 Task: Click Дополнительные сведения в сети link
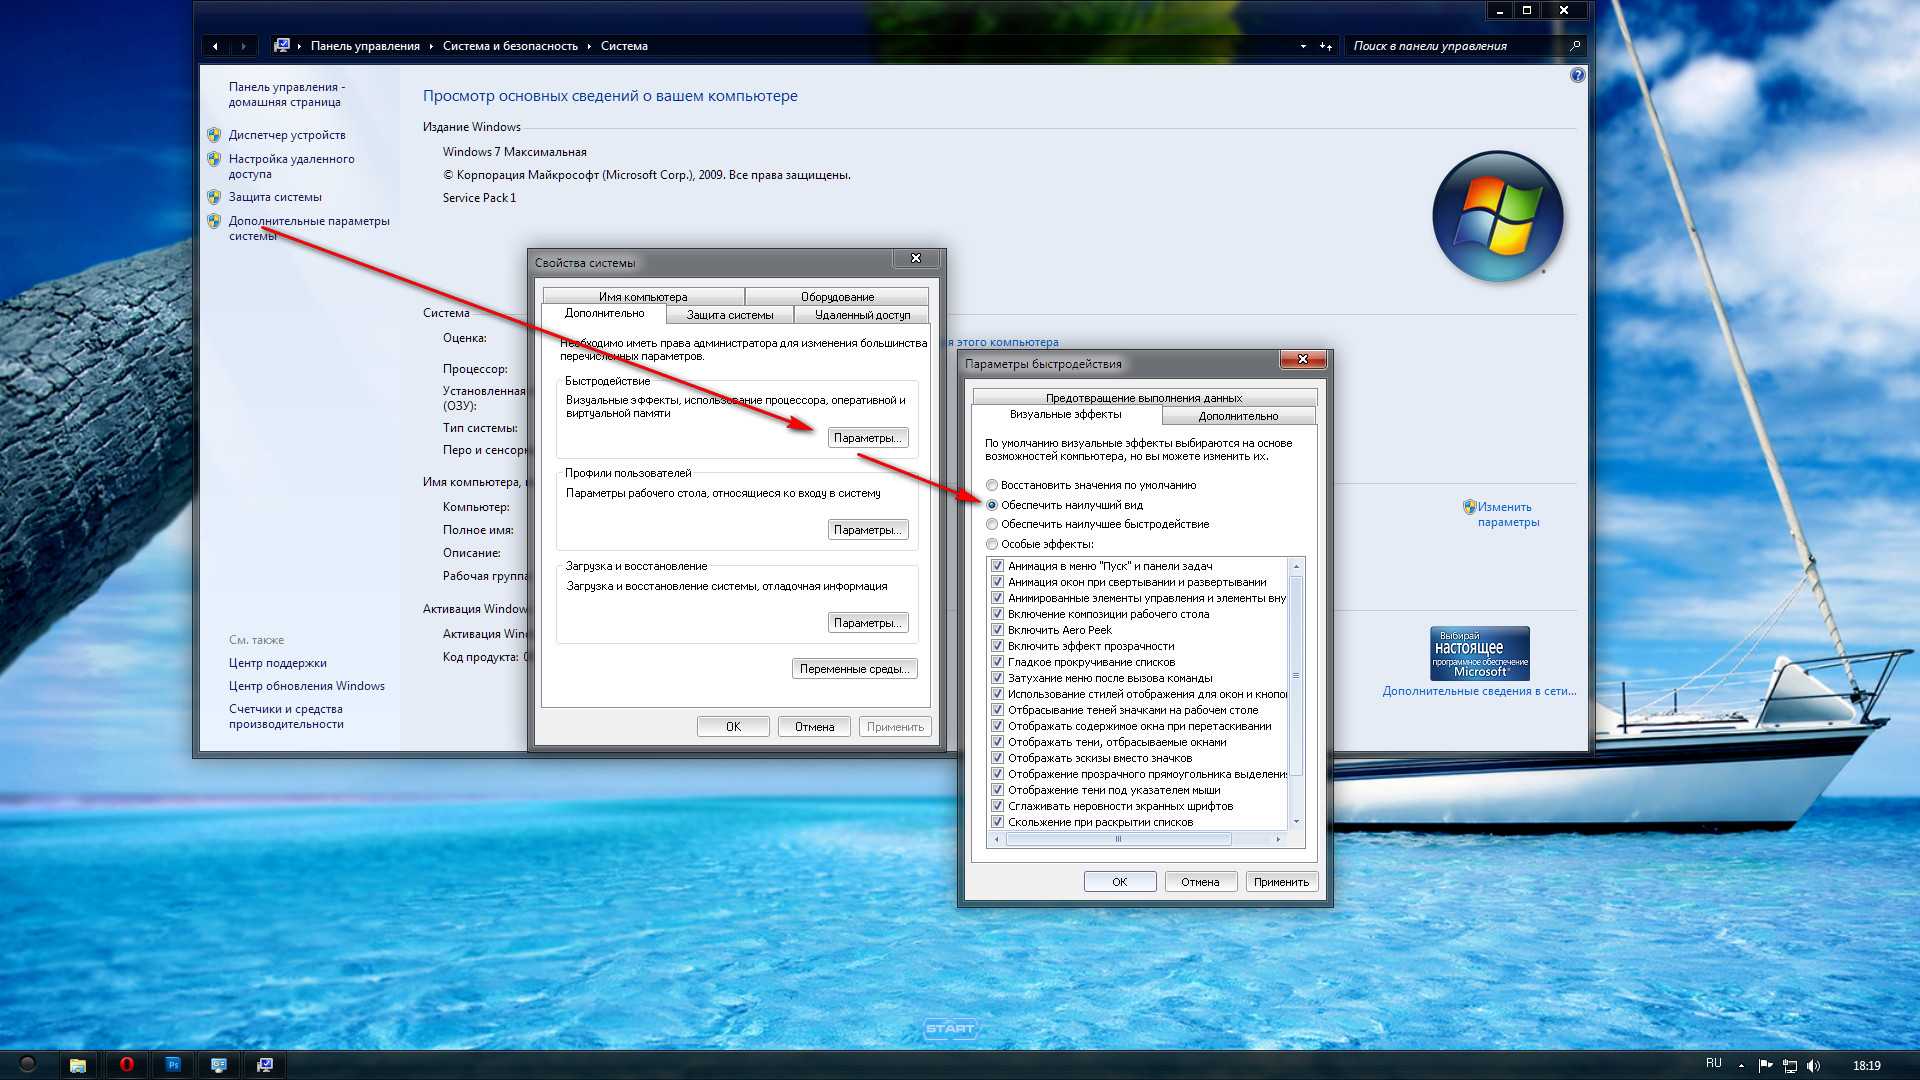pos(1479,691)
